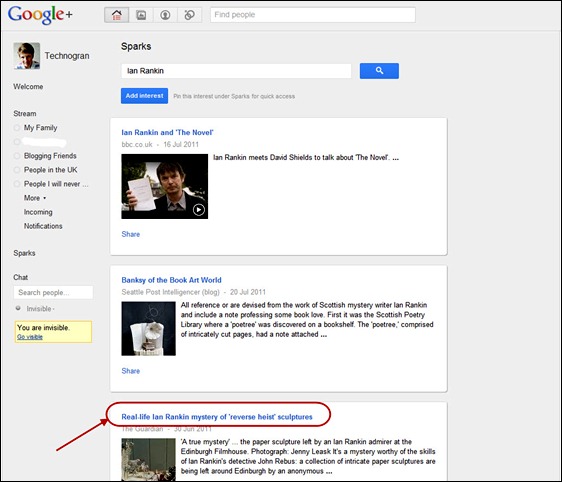This screenshot has width=562, height=482.
Task: Click the 'You are invisible.' notice
Action: [x=43, y=328]
